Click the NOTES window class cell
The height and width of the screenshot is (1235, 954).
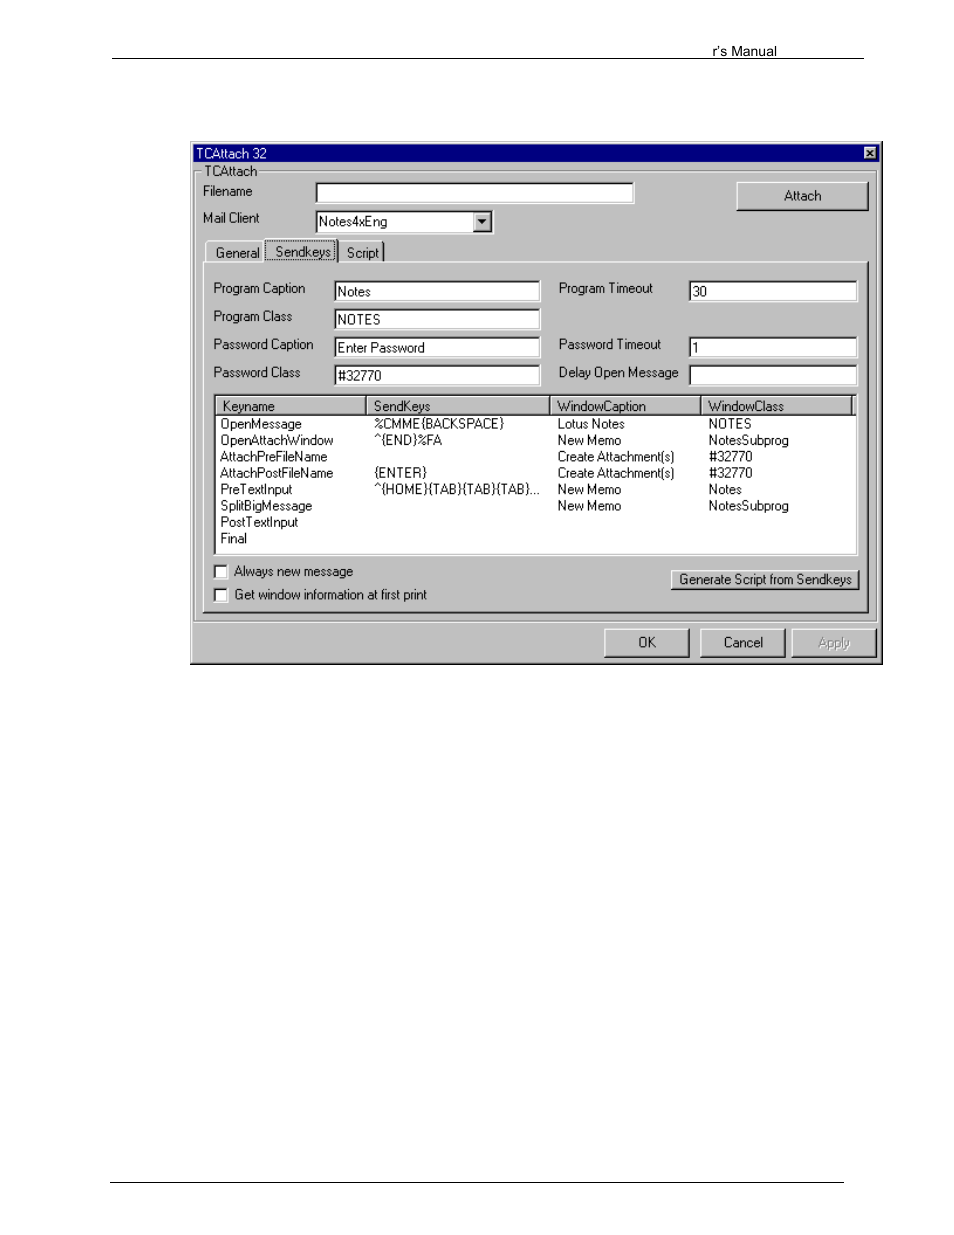[x=730, y=424]
